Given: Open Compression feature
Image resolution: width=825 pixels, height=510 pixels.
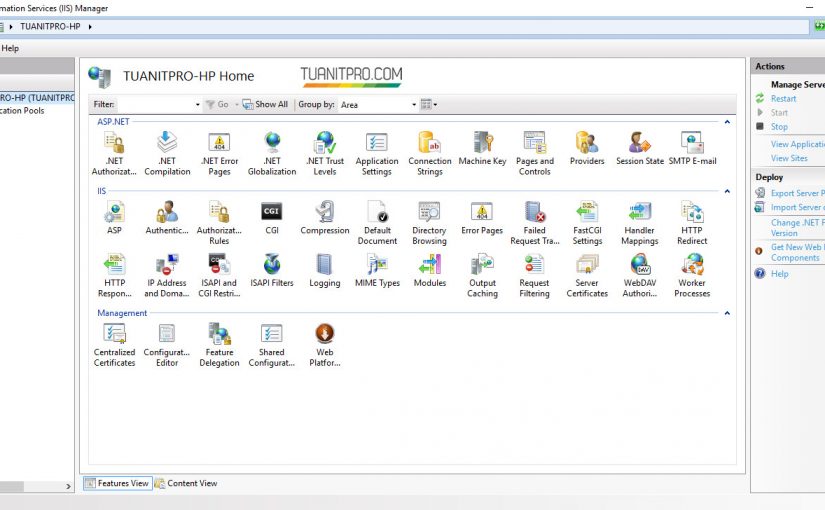Looking at the screenshot, I should click(325, 217).
